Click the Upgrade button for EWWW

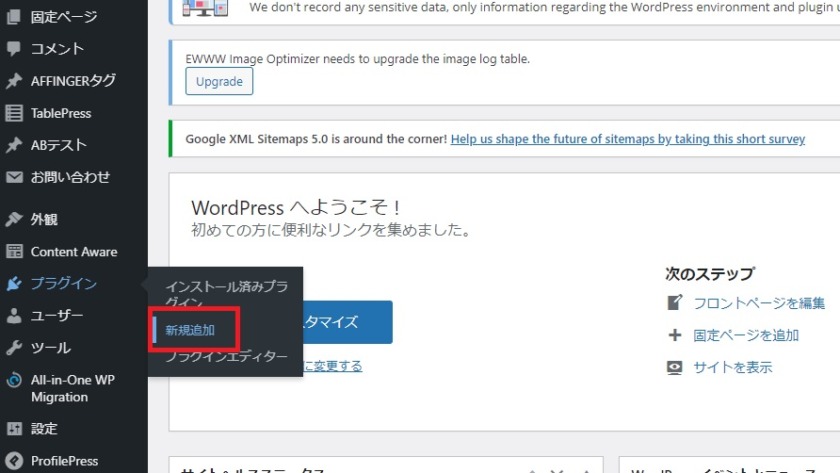(x=219, y=81)
